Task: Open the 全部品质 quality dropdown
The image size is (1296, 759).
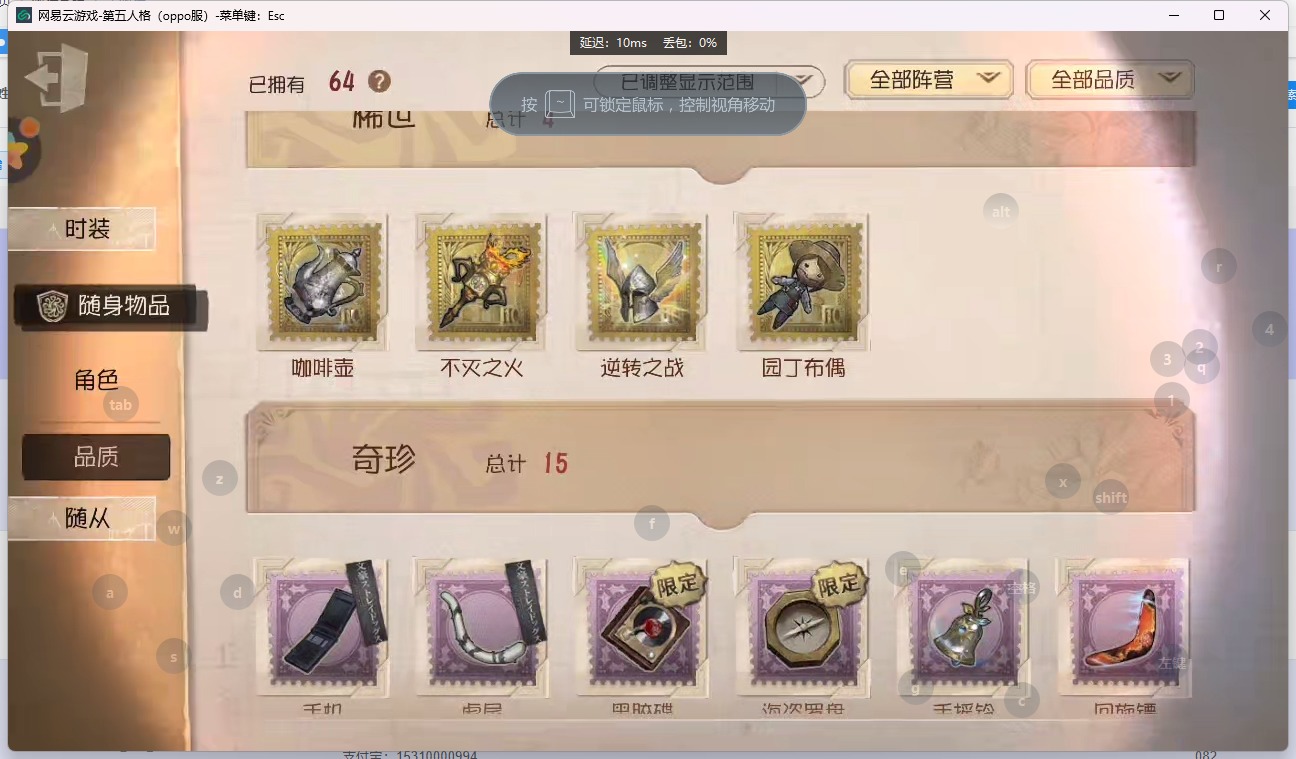Action: click(x=1110, y=80)
